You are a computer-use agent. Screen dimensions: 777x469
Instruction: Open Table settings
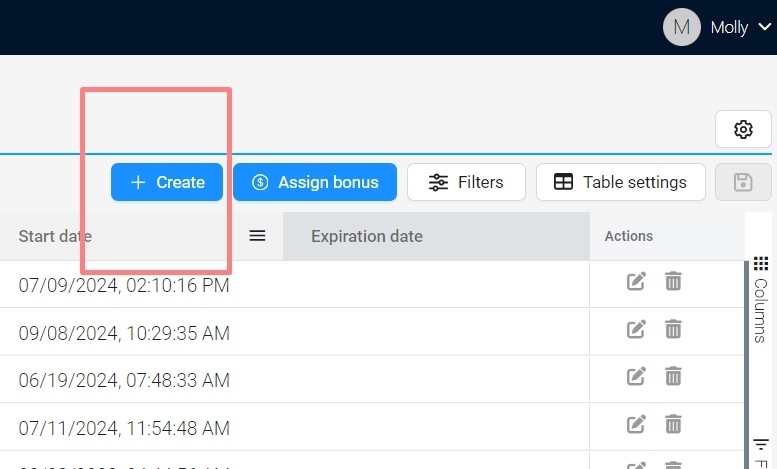coord(620,182)
